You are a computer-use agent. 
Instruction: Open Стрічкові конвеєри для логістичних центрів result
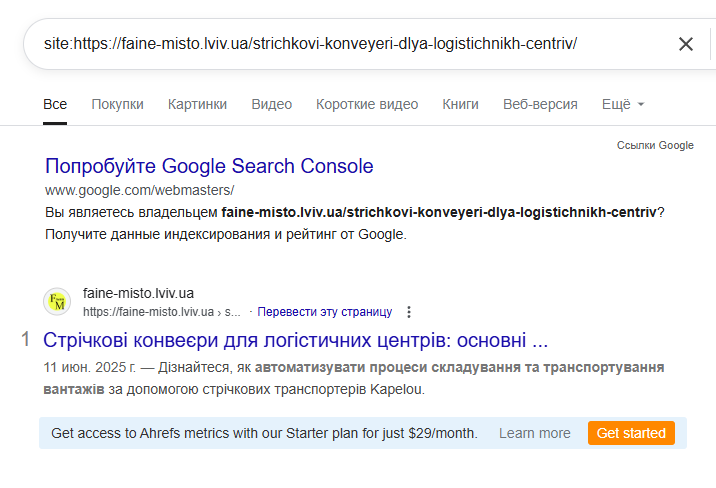pos(295,341)
